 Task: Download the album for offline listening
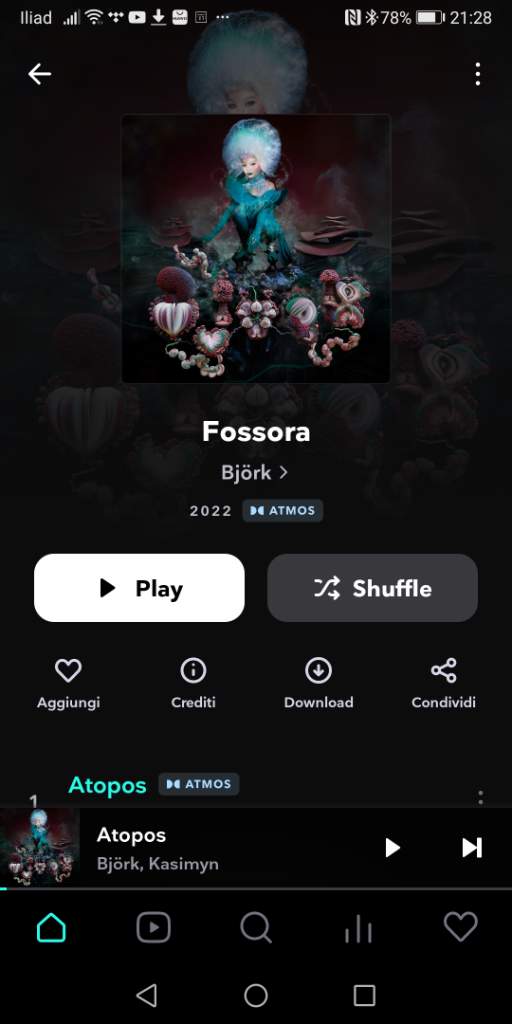click(319, 684)
